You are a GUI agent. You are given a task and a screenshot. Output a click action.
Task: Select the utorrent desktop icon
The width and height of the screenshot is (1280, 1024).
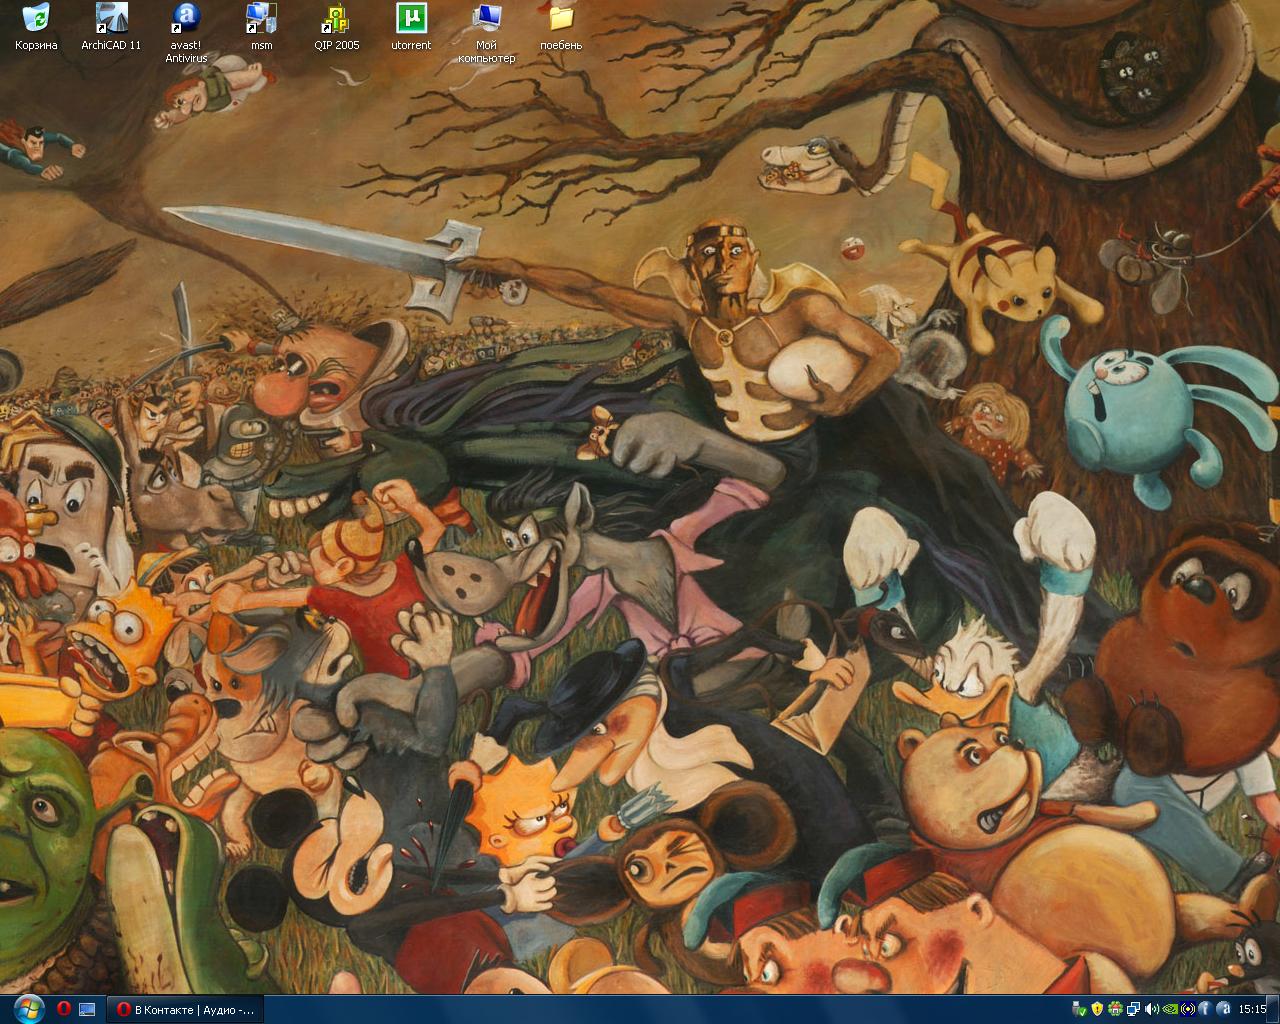point(411,28)
